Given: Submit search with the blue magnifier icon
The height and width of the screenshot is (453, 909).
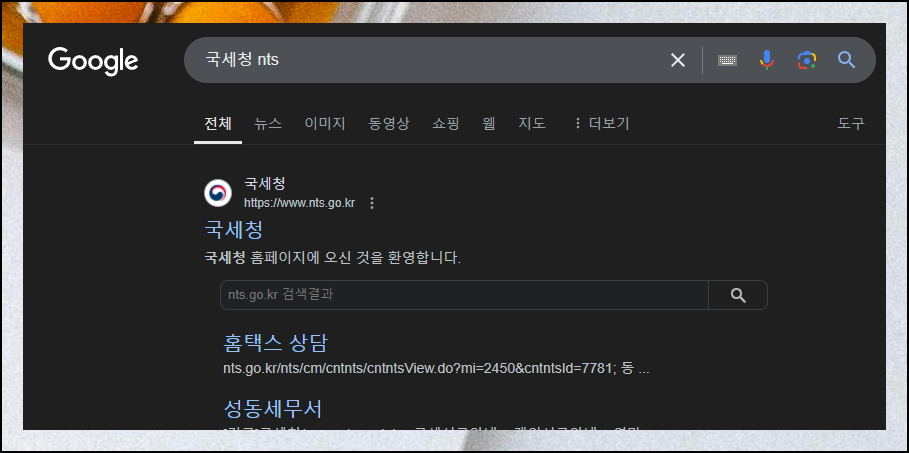Looking at the screenshot, I should tap(846, 59).
